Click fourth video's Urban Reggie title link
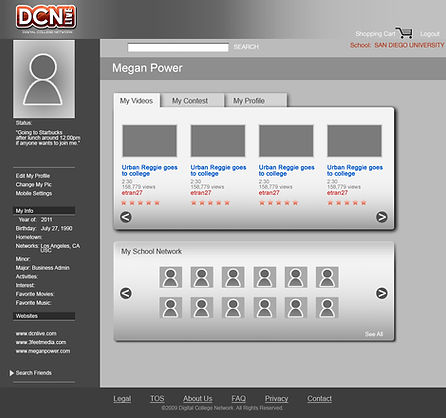Image resolution: width=446 pixels, height=418 pixels. 355,170
